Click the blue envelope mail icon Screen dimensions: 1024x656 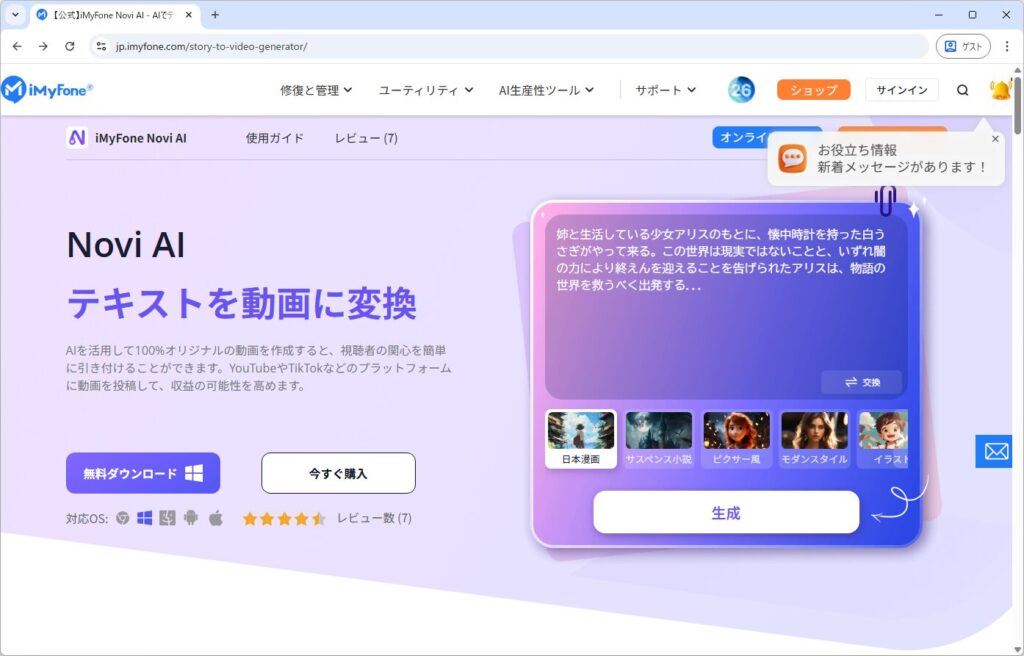pyautogui.click(x=996, y=451)
